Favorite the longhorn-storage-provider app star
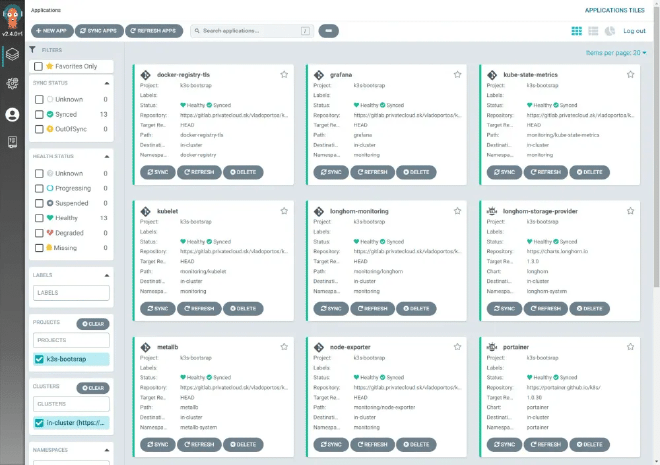Screen dimensions: 660x465 click(x=630, y=211)
